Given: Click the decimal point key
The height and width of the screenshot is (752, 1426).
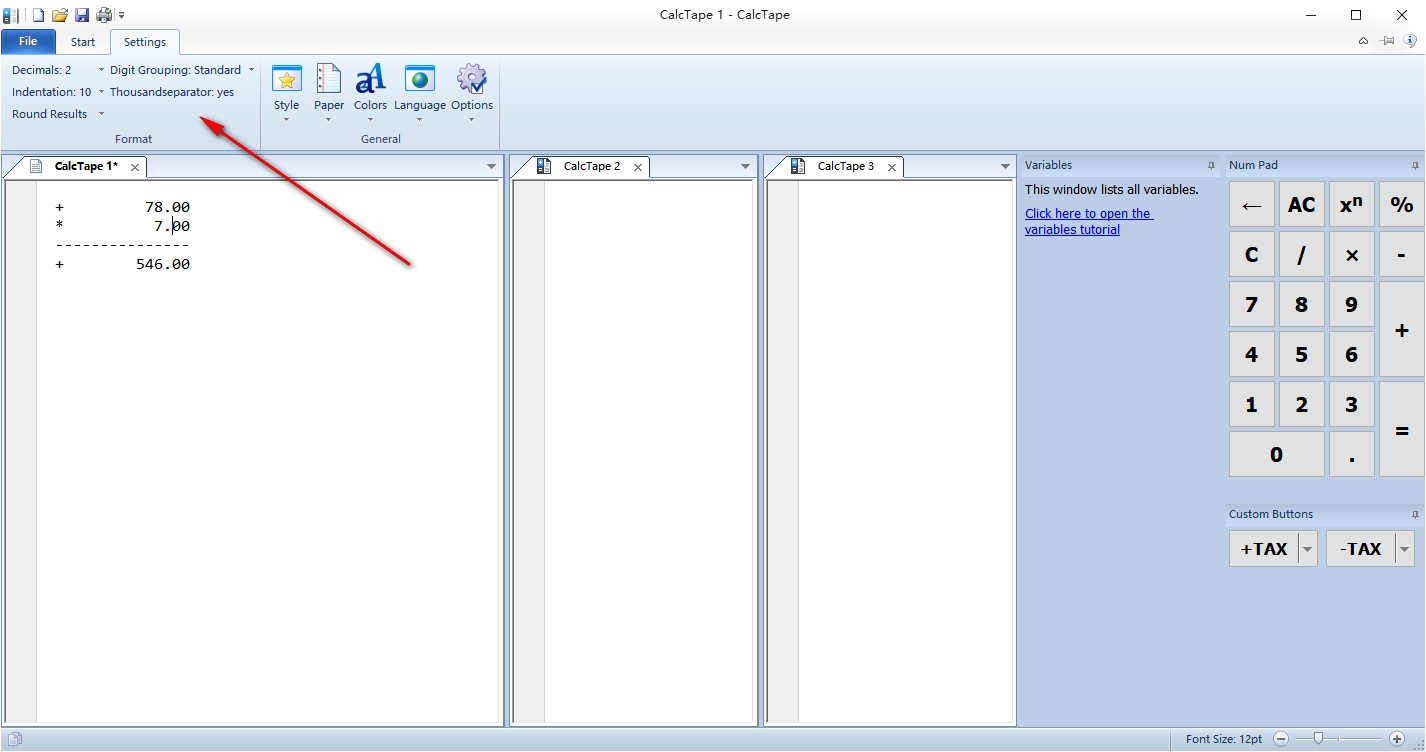Looking at the screenshot, I should click(1351, 454).
